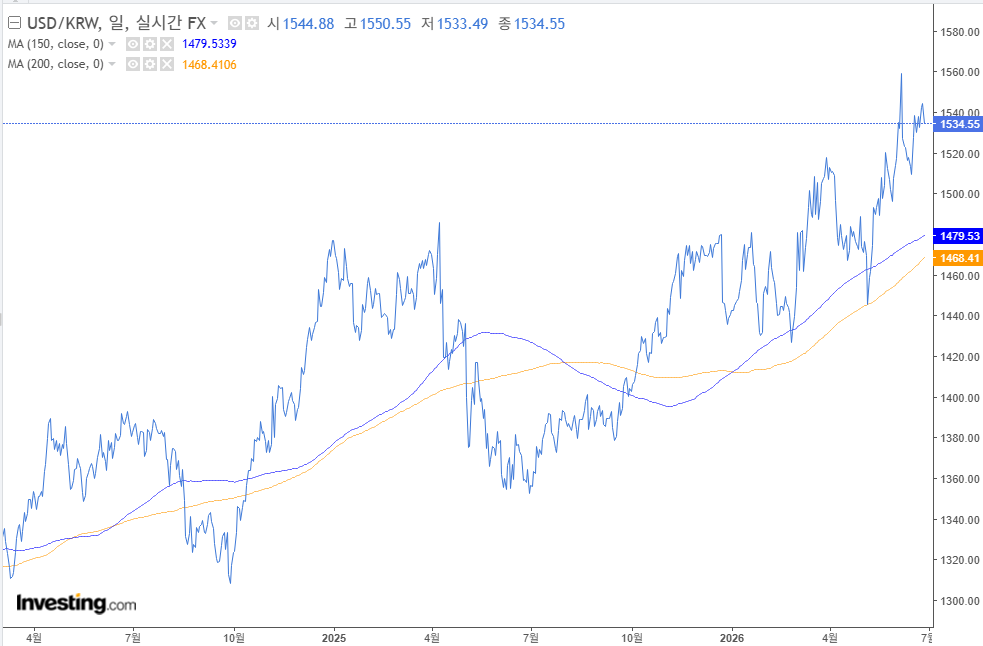Click the USD/KRW chart title text
This screenshot has height=646, width=983.
coord(116,24)
